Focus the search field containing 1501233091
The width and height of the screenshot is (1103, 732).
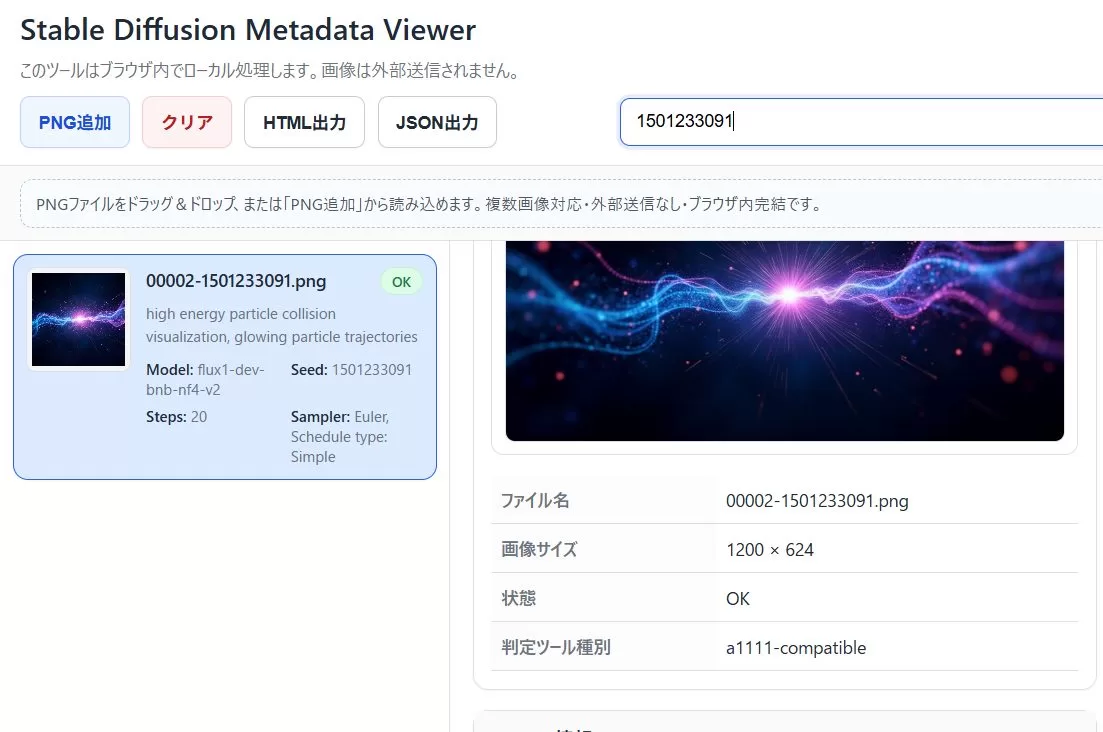[x=860, y=122]
